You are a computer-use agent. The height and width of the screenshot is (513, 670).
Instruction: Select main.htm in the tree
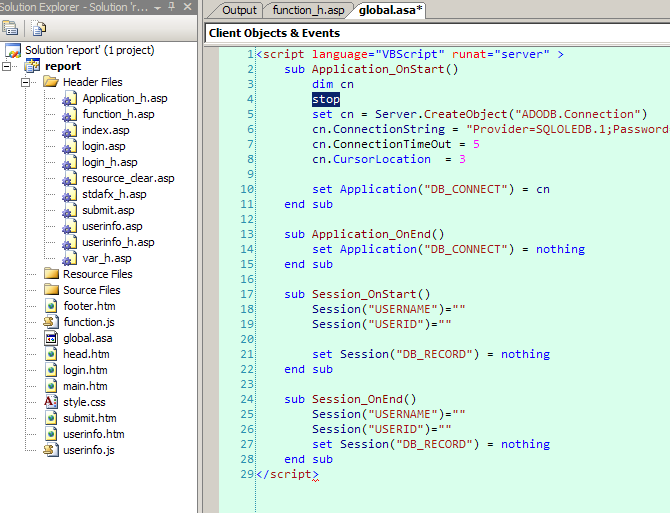coord(85,386)
